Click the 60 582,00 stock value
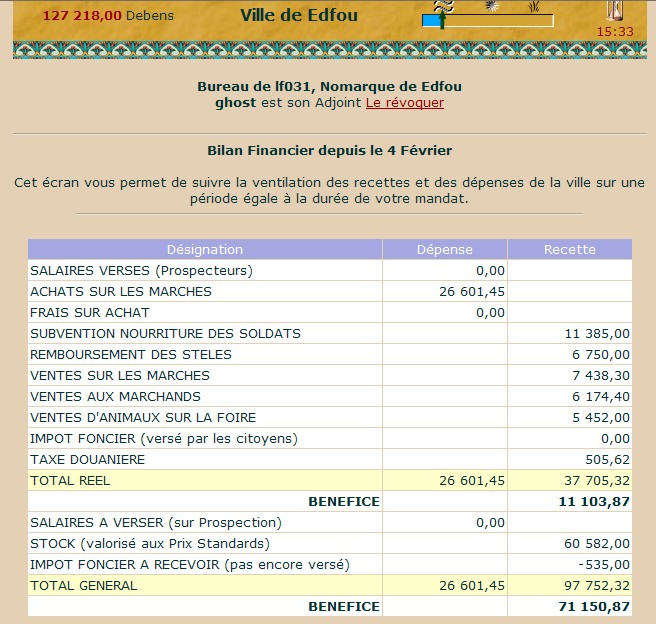Image resolution: width=656 pixels, height=624 pixels. click(597, 543)
